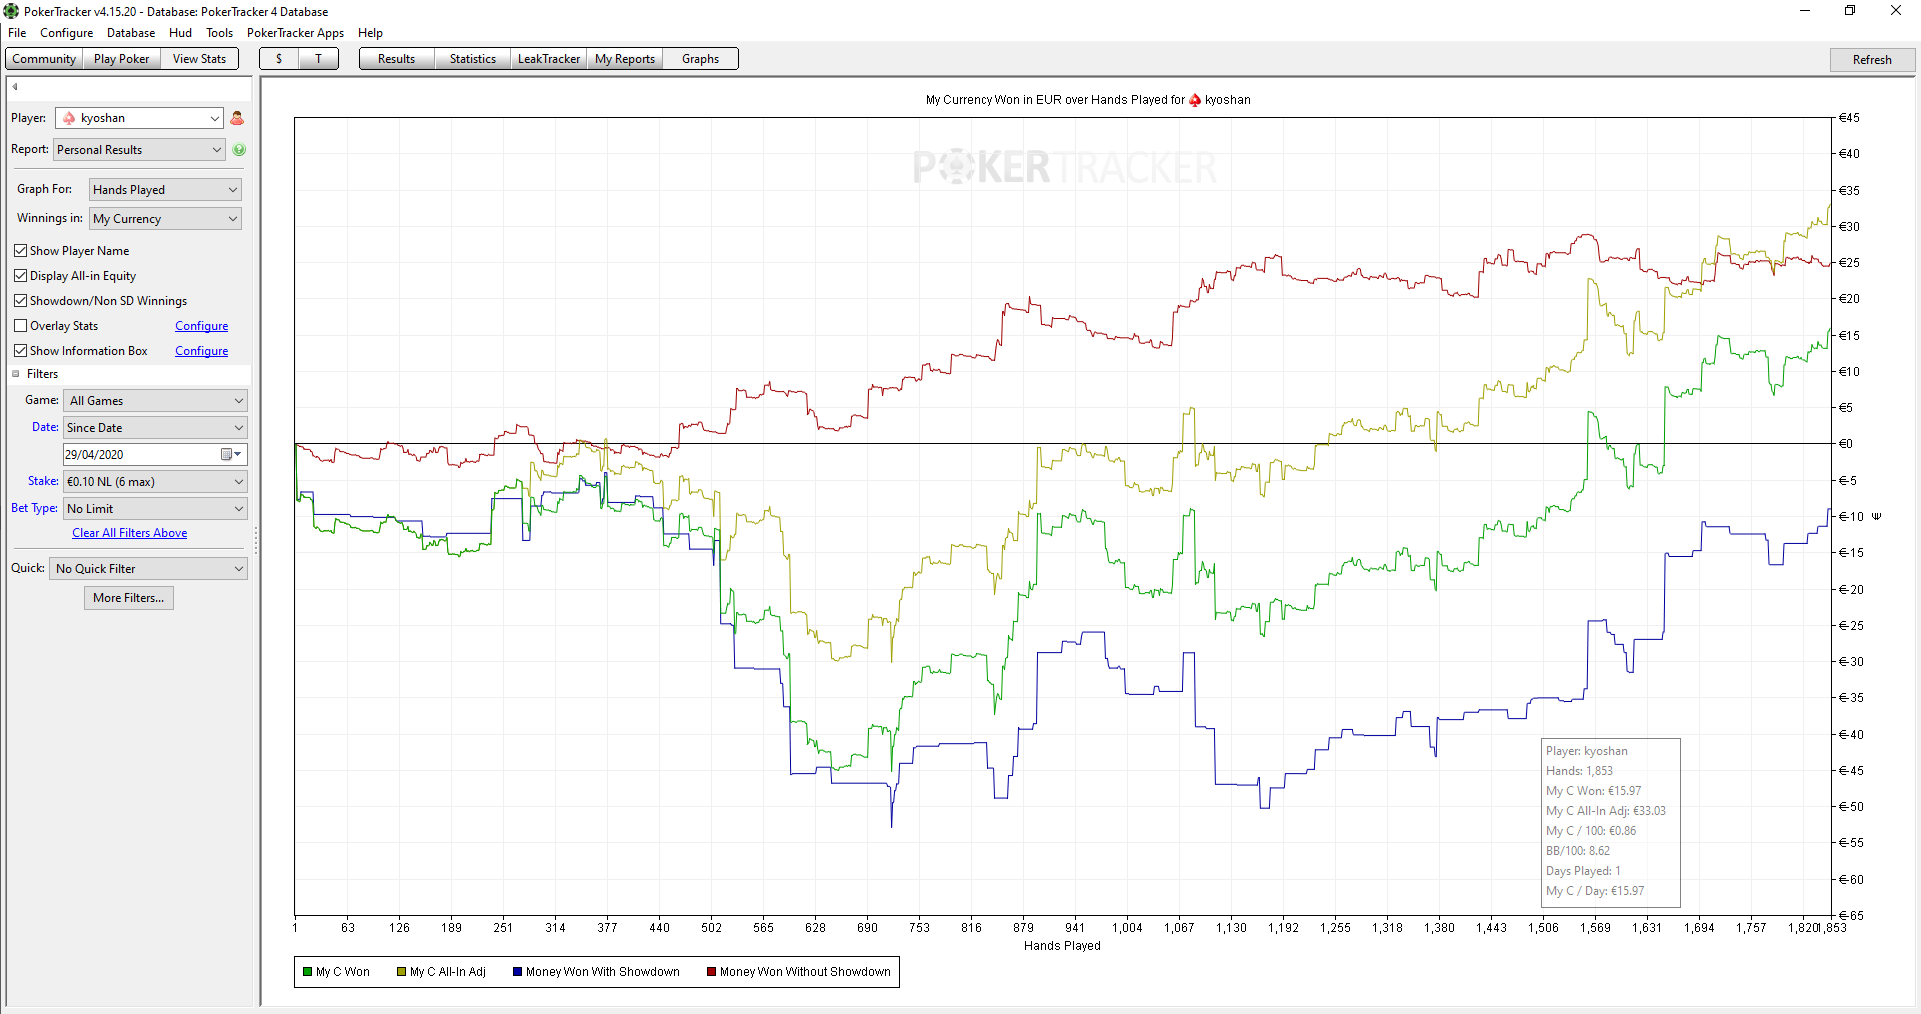
Task: Switch to the Statistics tab
Action: pos(473,59)
